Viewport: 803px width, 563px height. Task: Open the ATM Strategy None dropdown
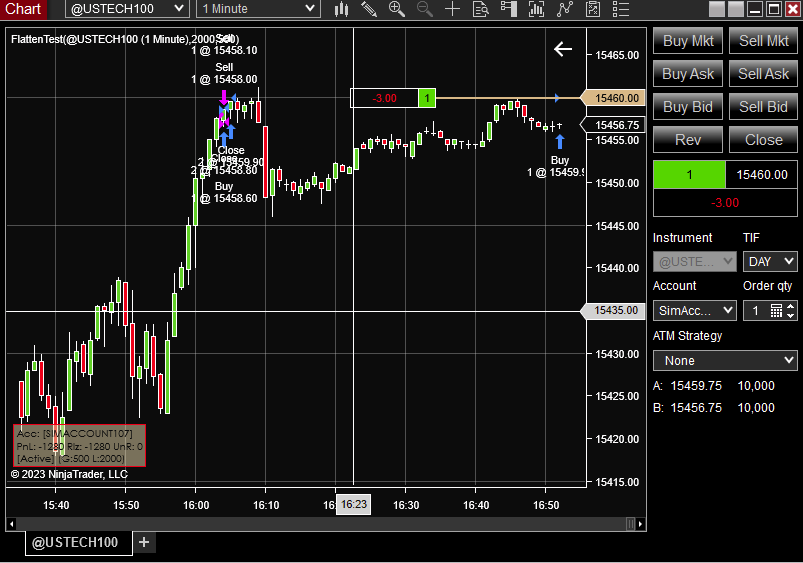[725, 361]
